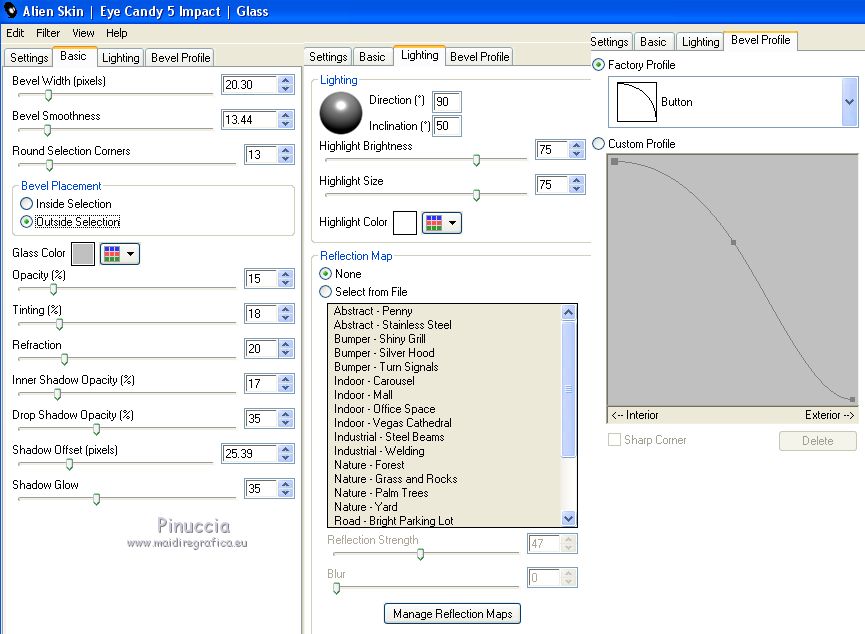Viewport: 865px width, 634px height.
Task: Choose Select from File reflection map option
Action: [325, 291]
